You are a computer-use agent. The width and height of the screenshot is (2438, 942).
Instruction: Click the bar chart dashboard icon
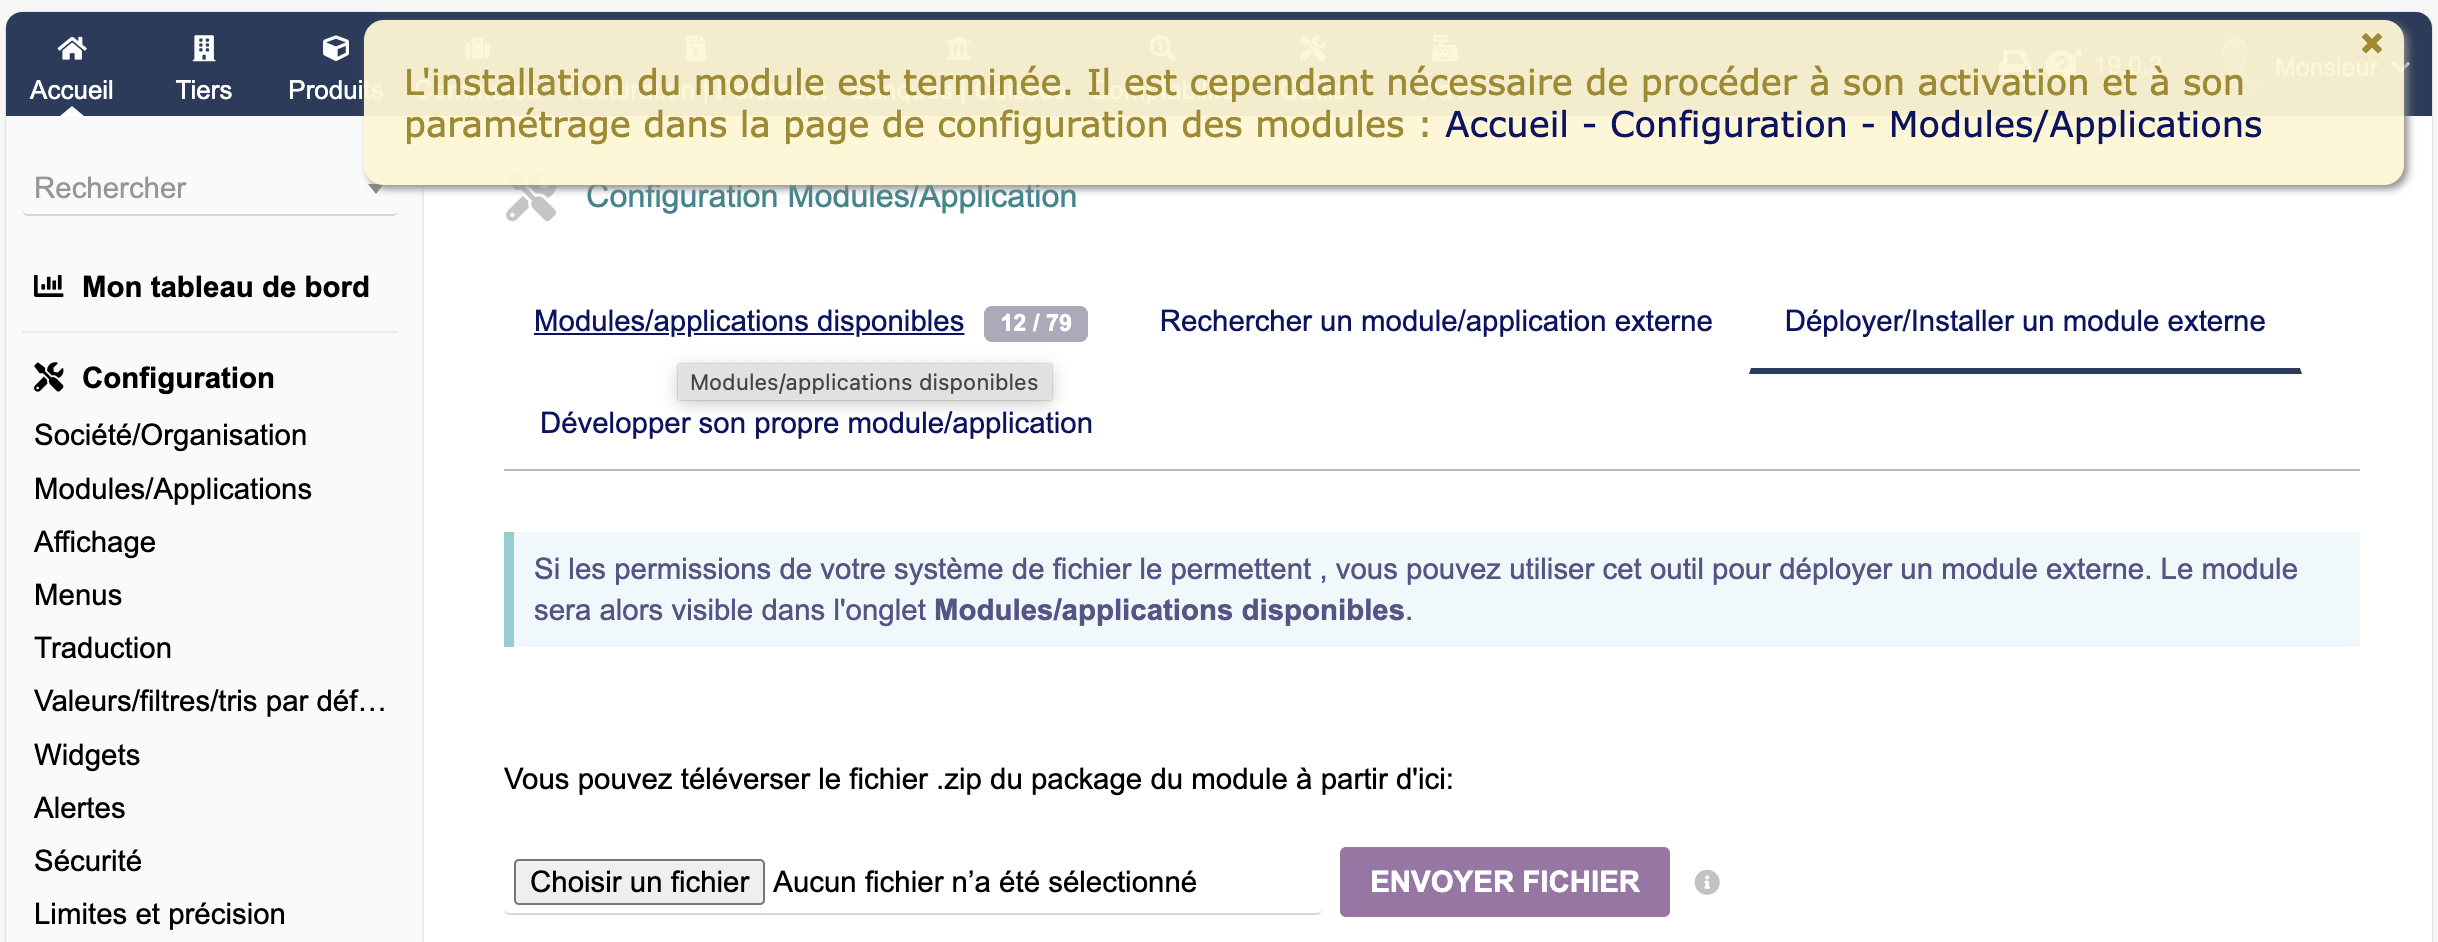point(48,286)
